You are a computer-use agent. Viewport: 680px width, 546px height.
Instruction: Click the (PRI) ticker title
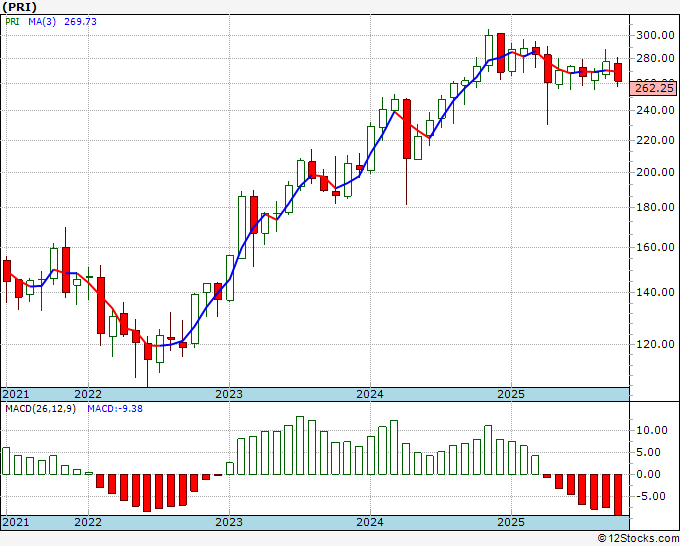19,7
